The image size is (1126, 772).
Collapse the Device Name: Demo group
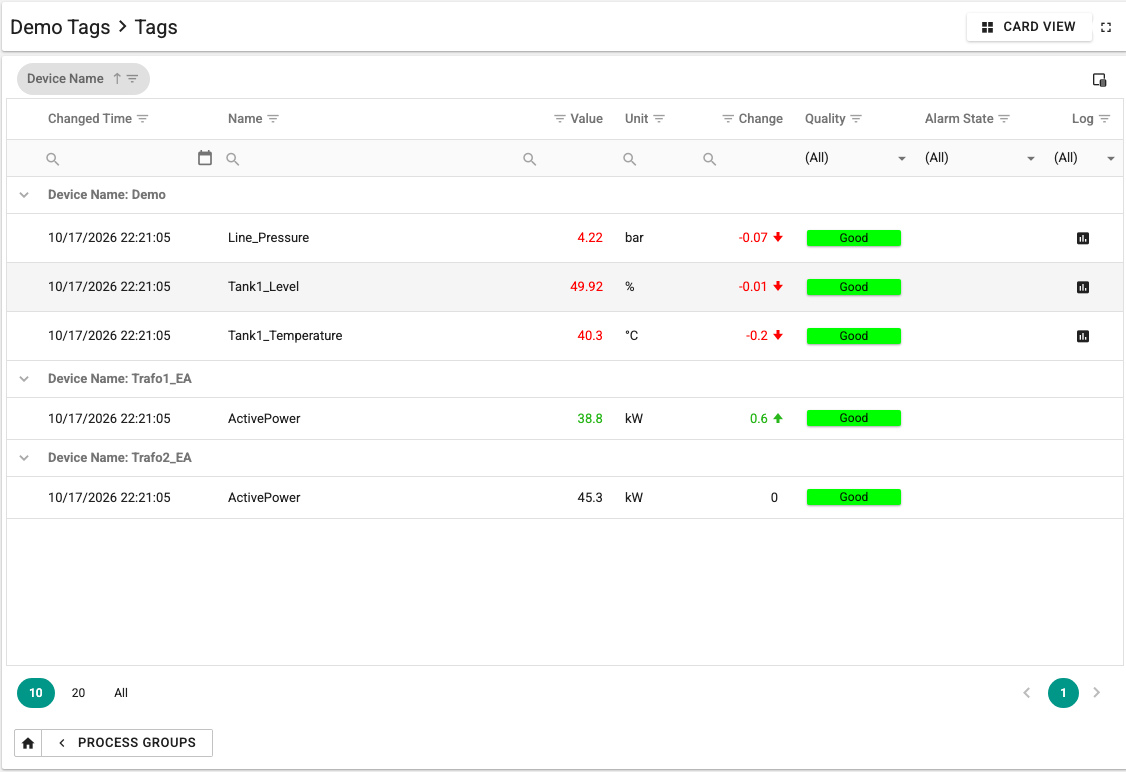click(x=24, y=195)
